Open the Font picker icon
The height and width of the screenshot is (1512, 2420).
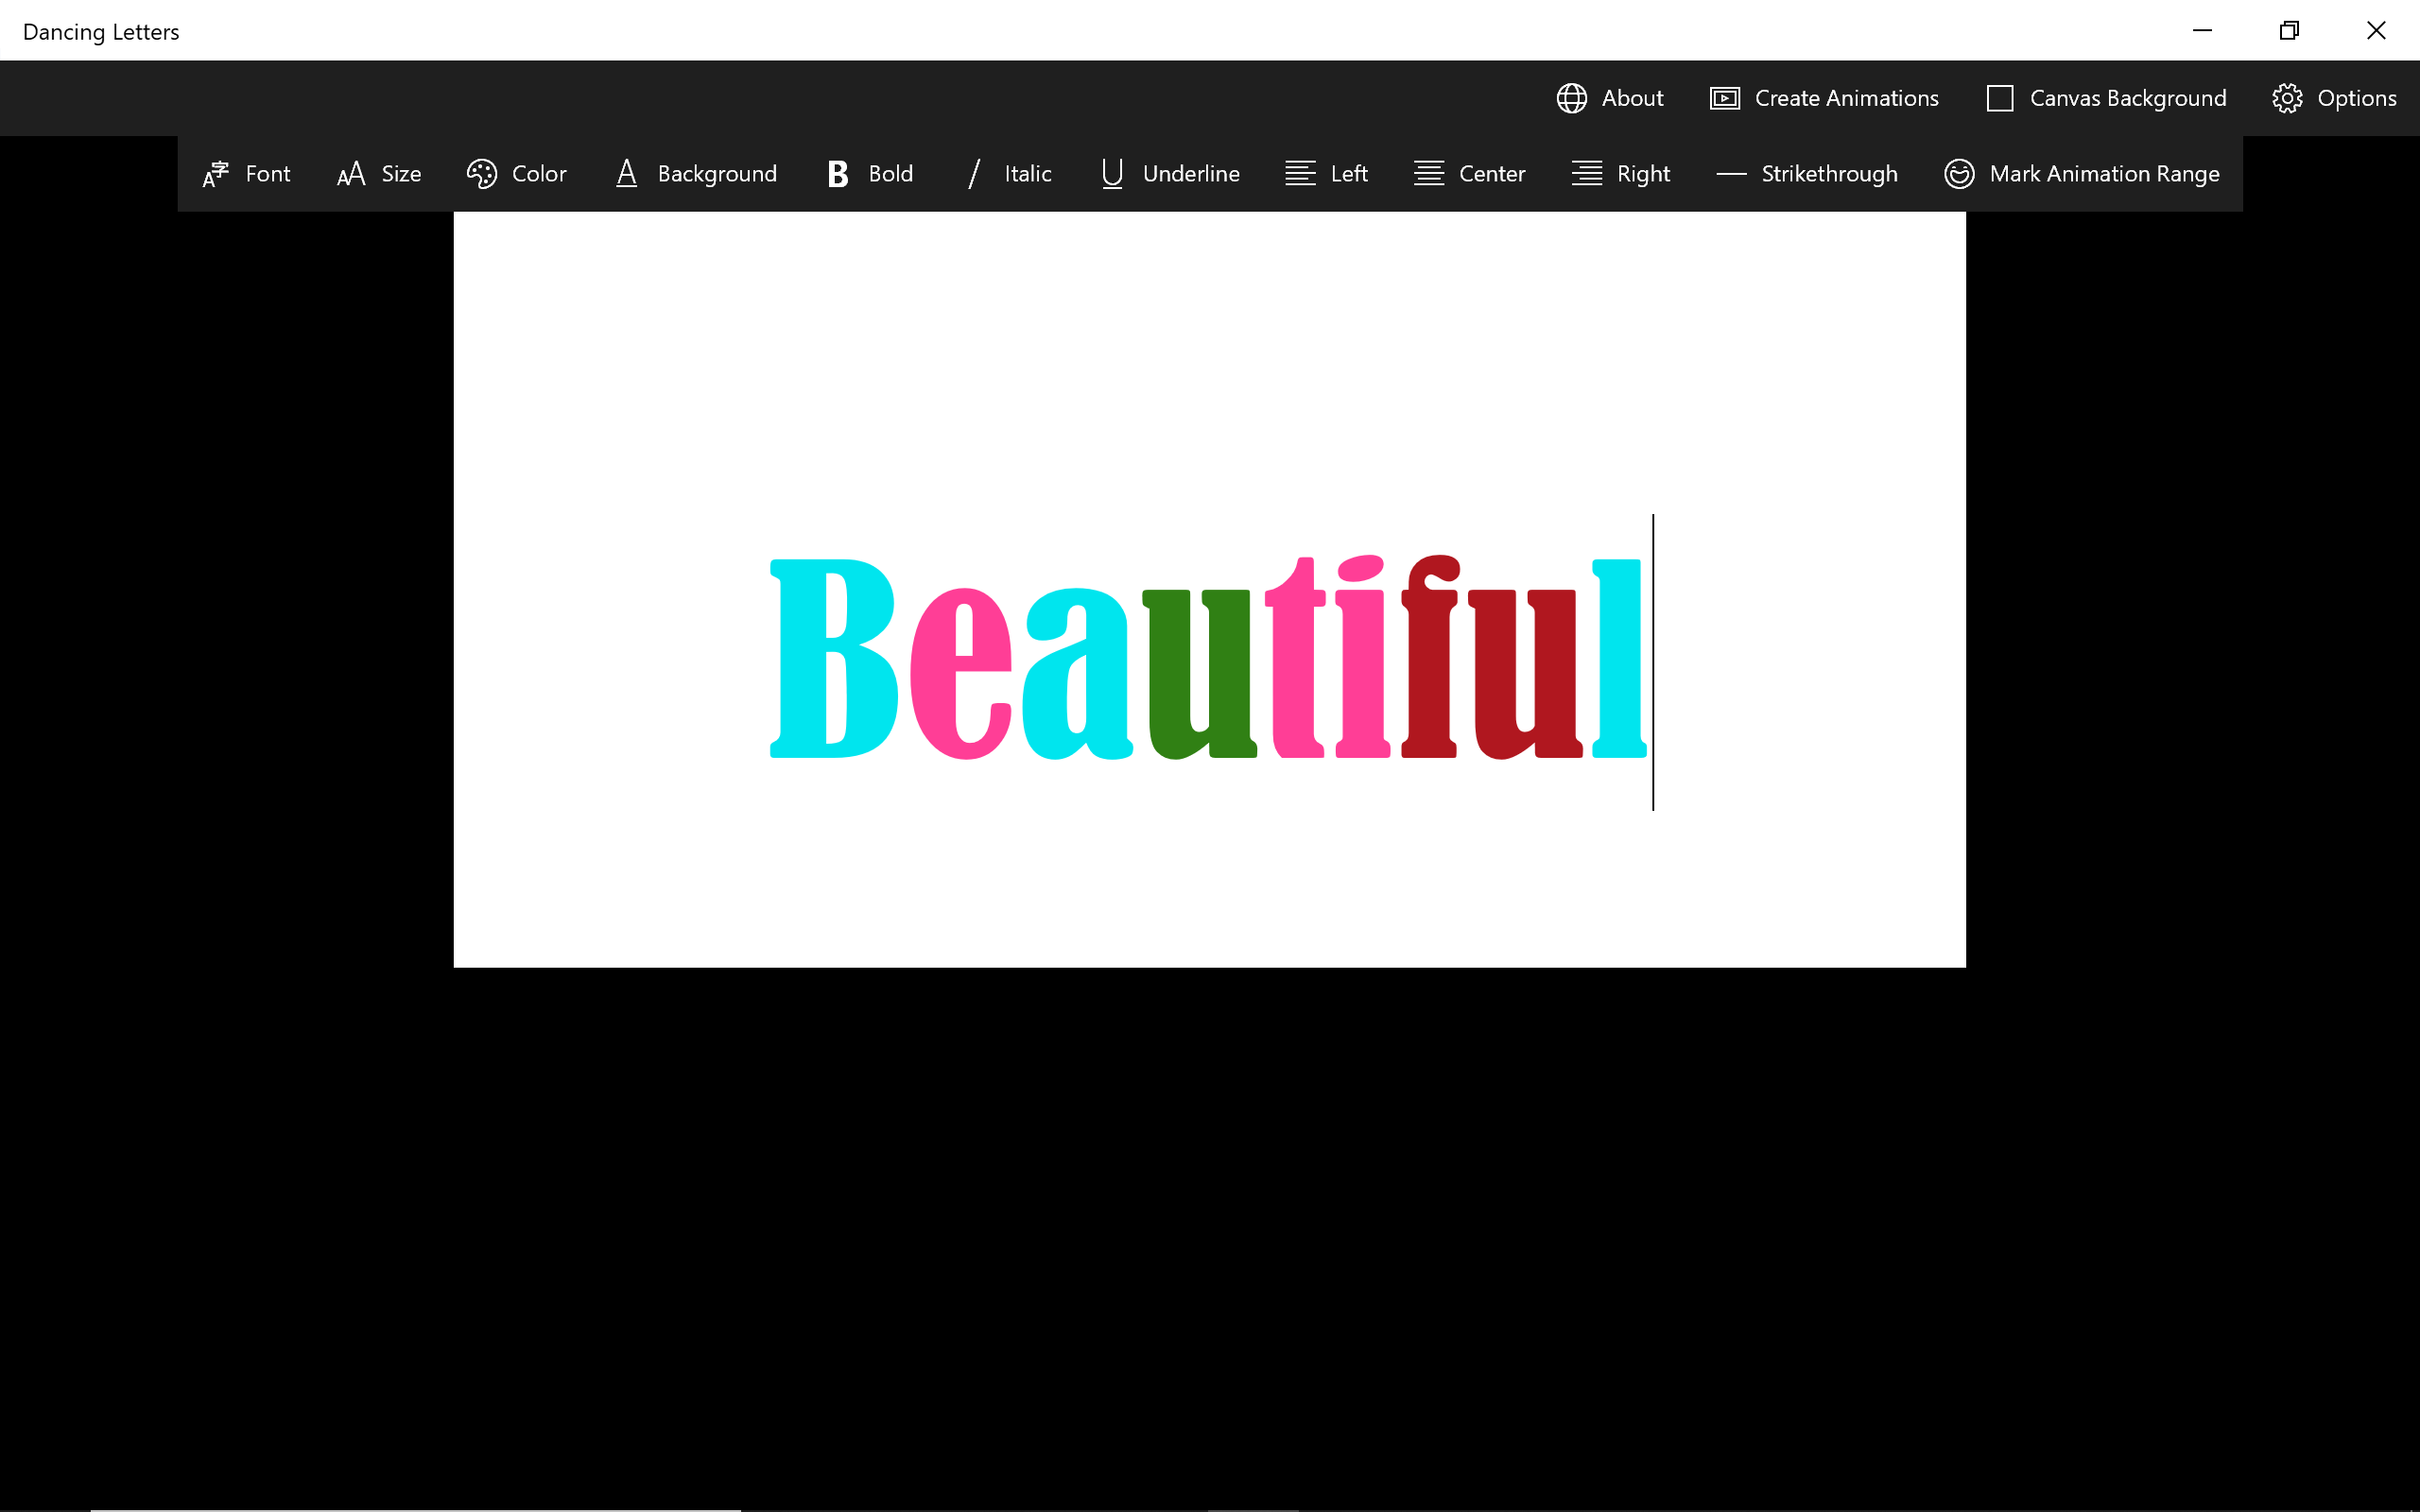tap(215, 174)
